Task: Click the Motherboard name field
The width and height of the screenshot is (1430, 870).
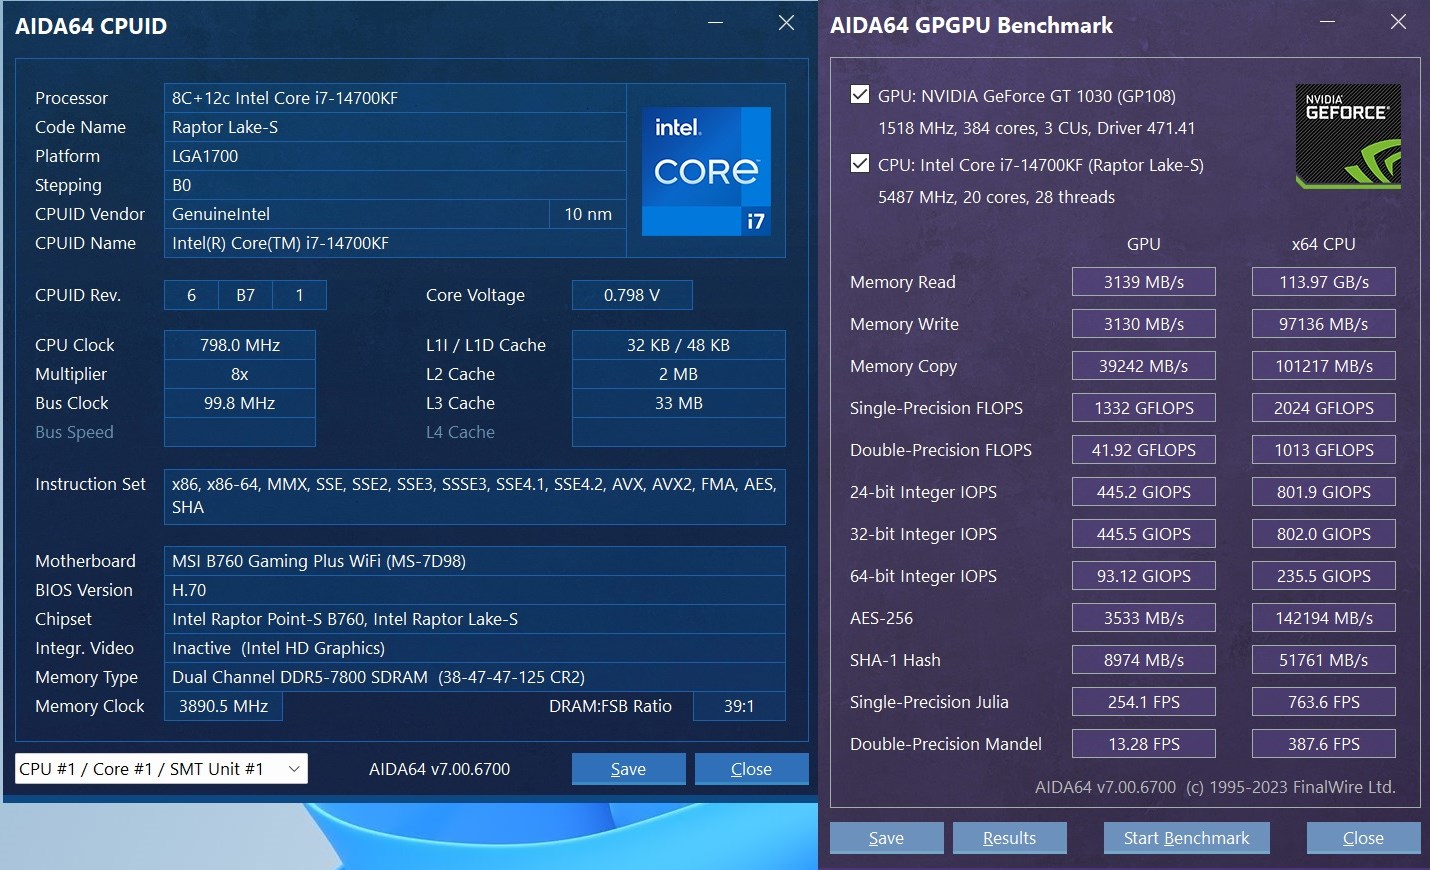Action: (x=474, y=561)
